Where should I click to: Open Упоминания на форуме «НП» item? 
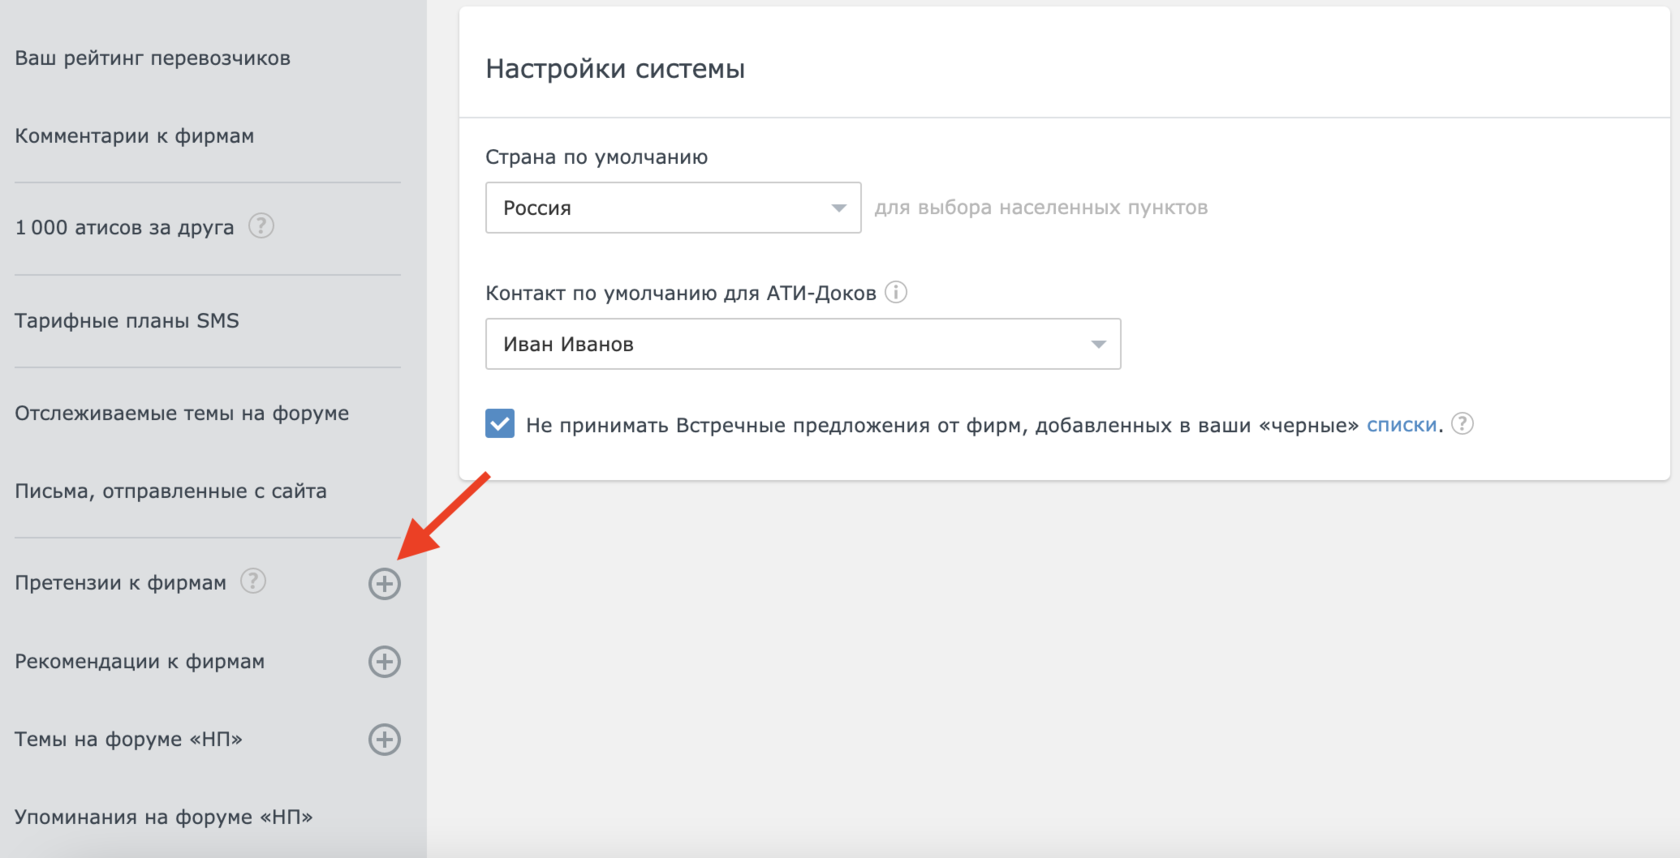[x=164, y=817]
